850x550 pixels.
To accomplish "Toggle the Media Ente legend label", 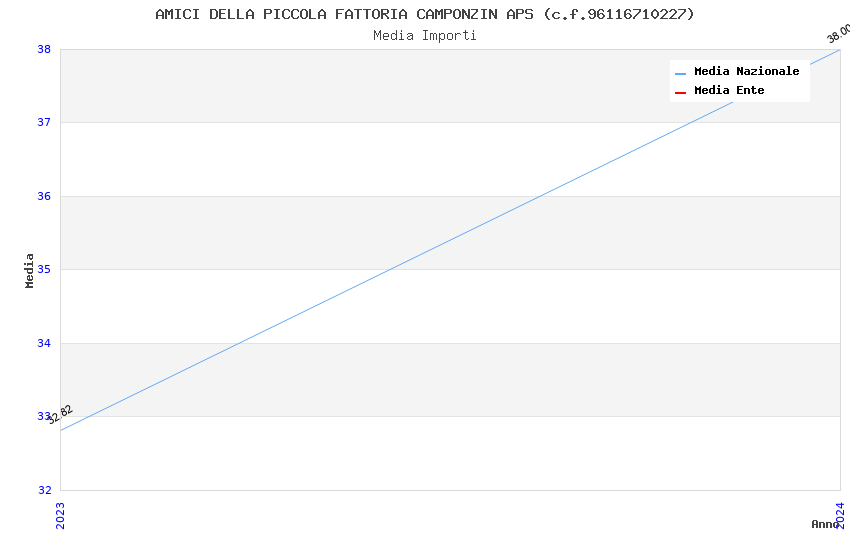I will coord(729,91).
